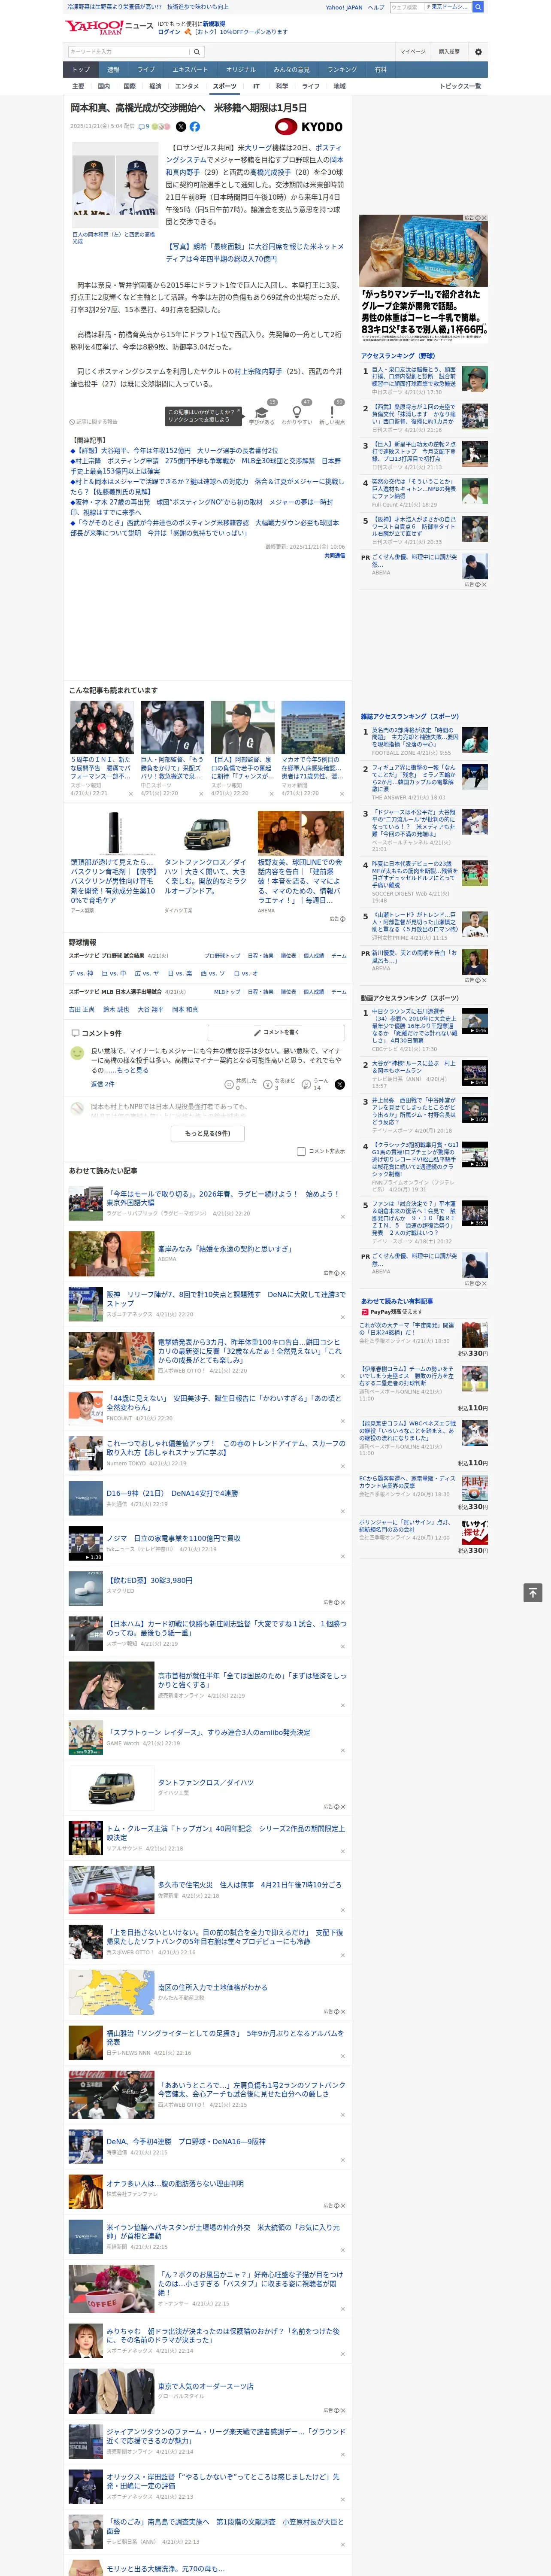Click the KYODO publisher logo
Image resolution: width=551 pixels, height=2576 pixels.
pos(309,127)
